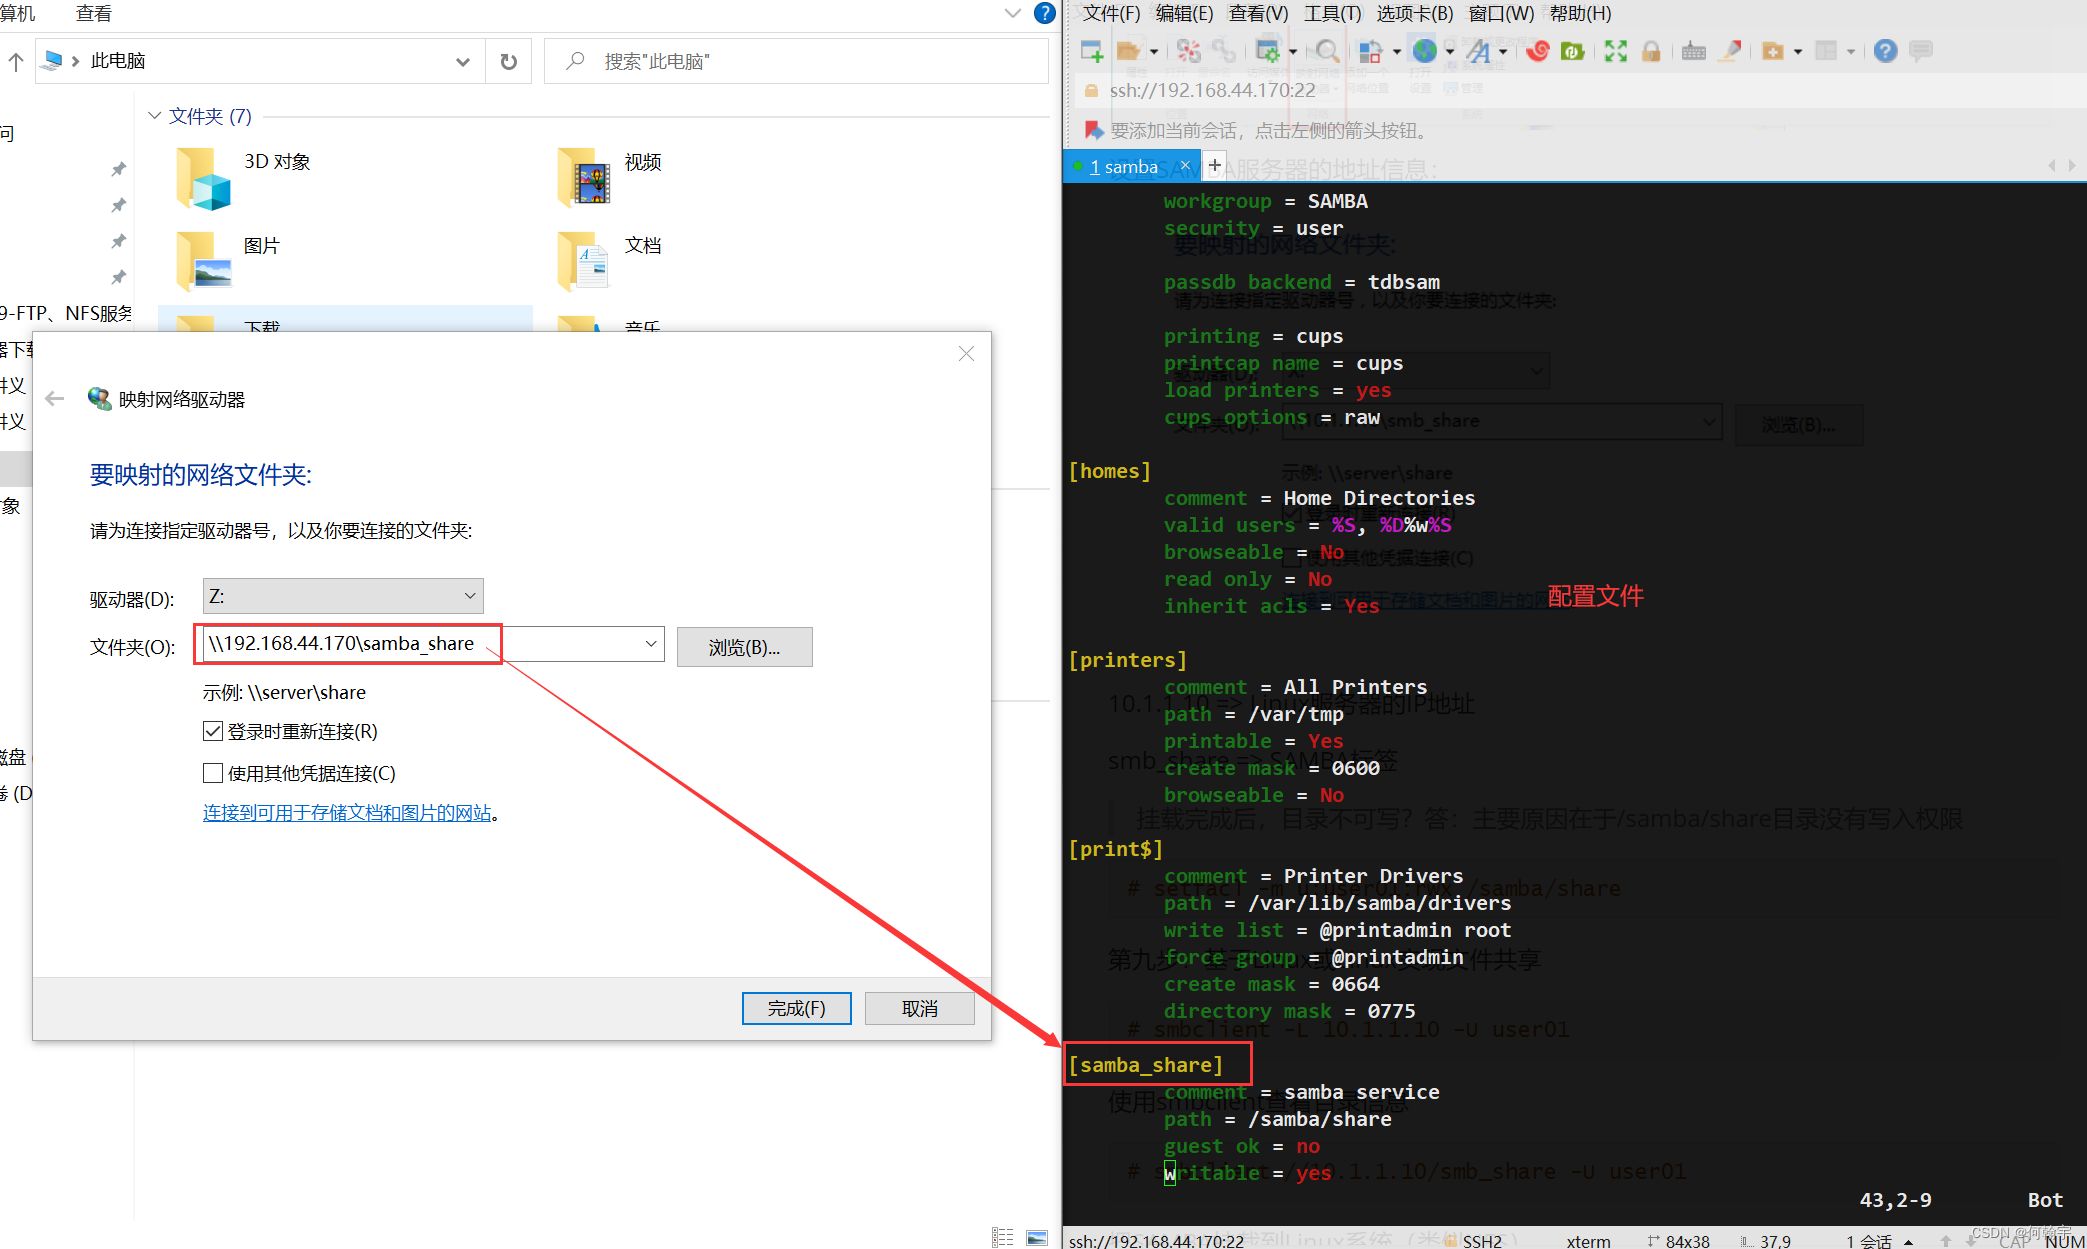Select the 文档 folder
Image resolution: width=2087 pixels, height=1249 pixels.
point(610,260)
